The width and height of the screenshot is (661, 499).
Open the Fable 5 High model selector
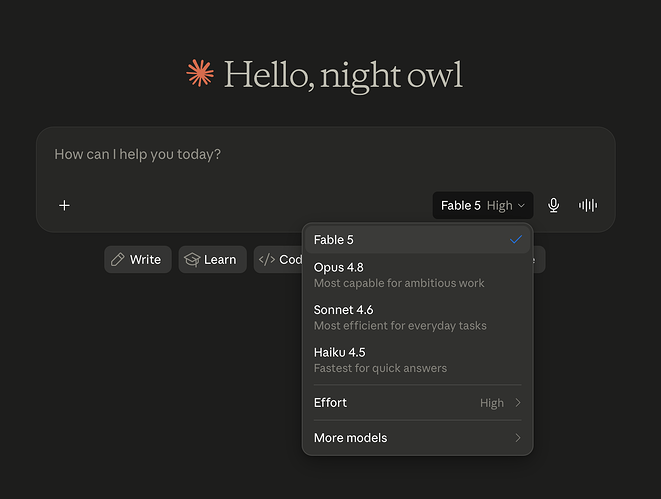(483, 205)
